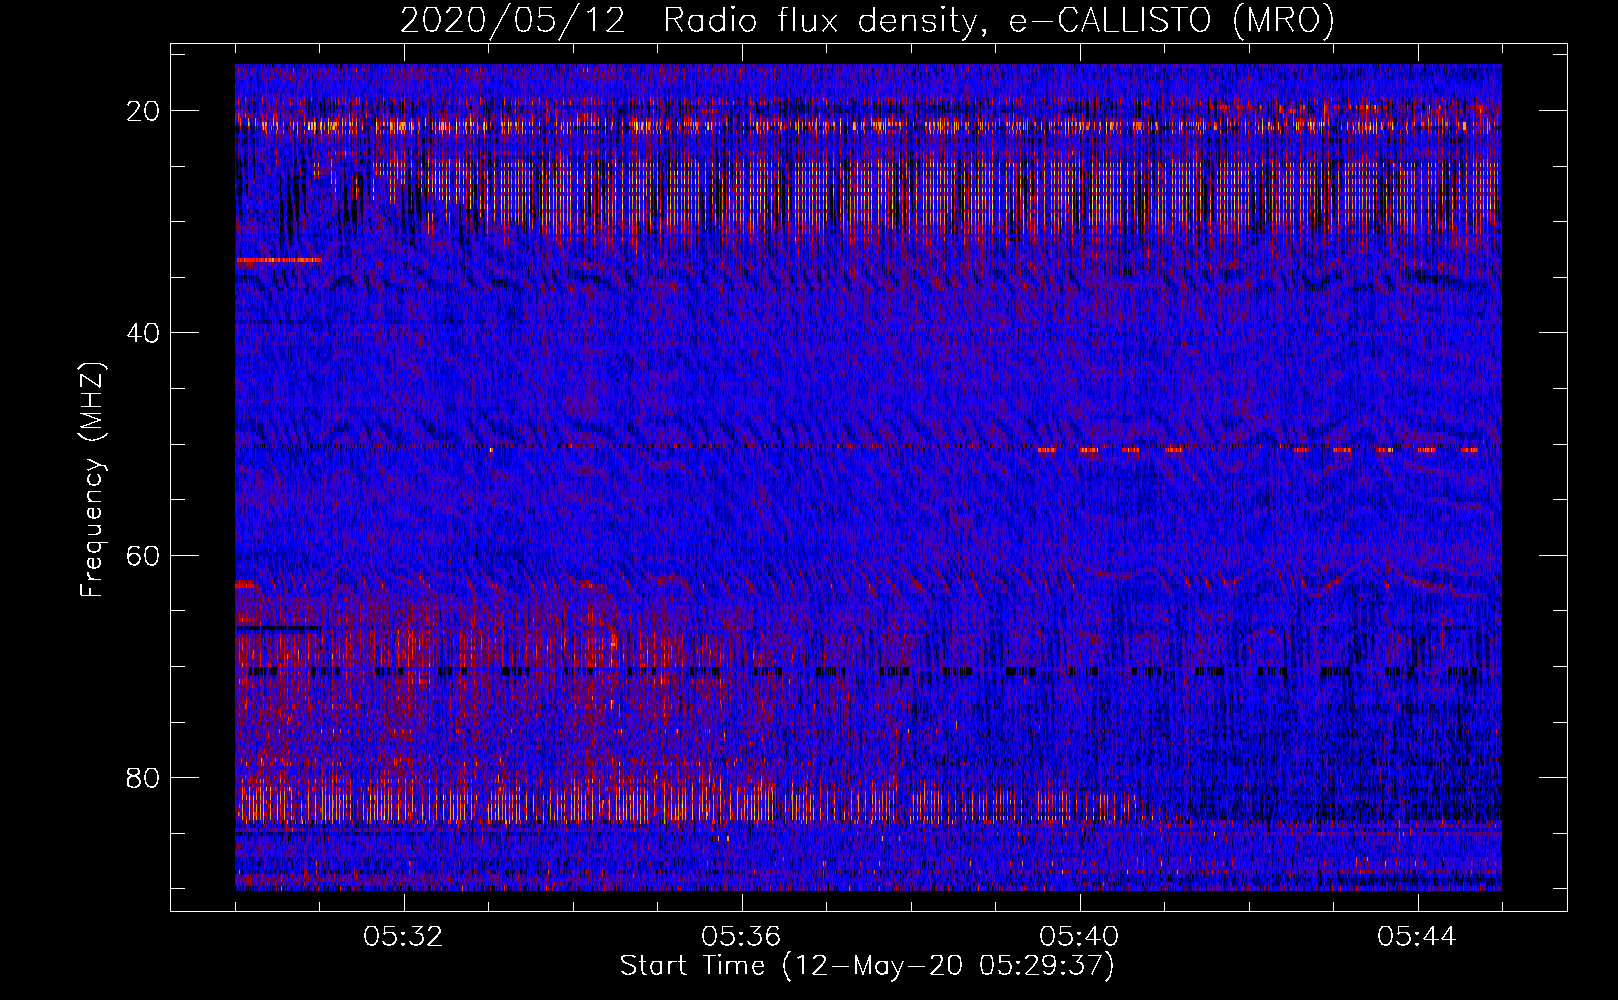Click the 05:44 time tick label
The image size is (1618, 1000).
point(1417,937)
